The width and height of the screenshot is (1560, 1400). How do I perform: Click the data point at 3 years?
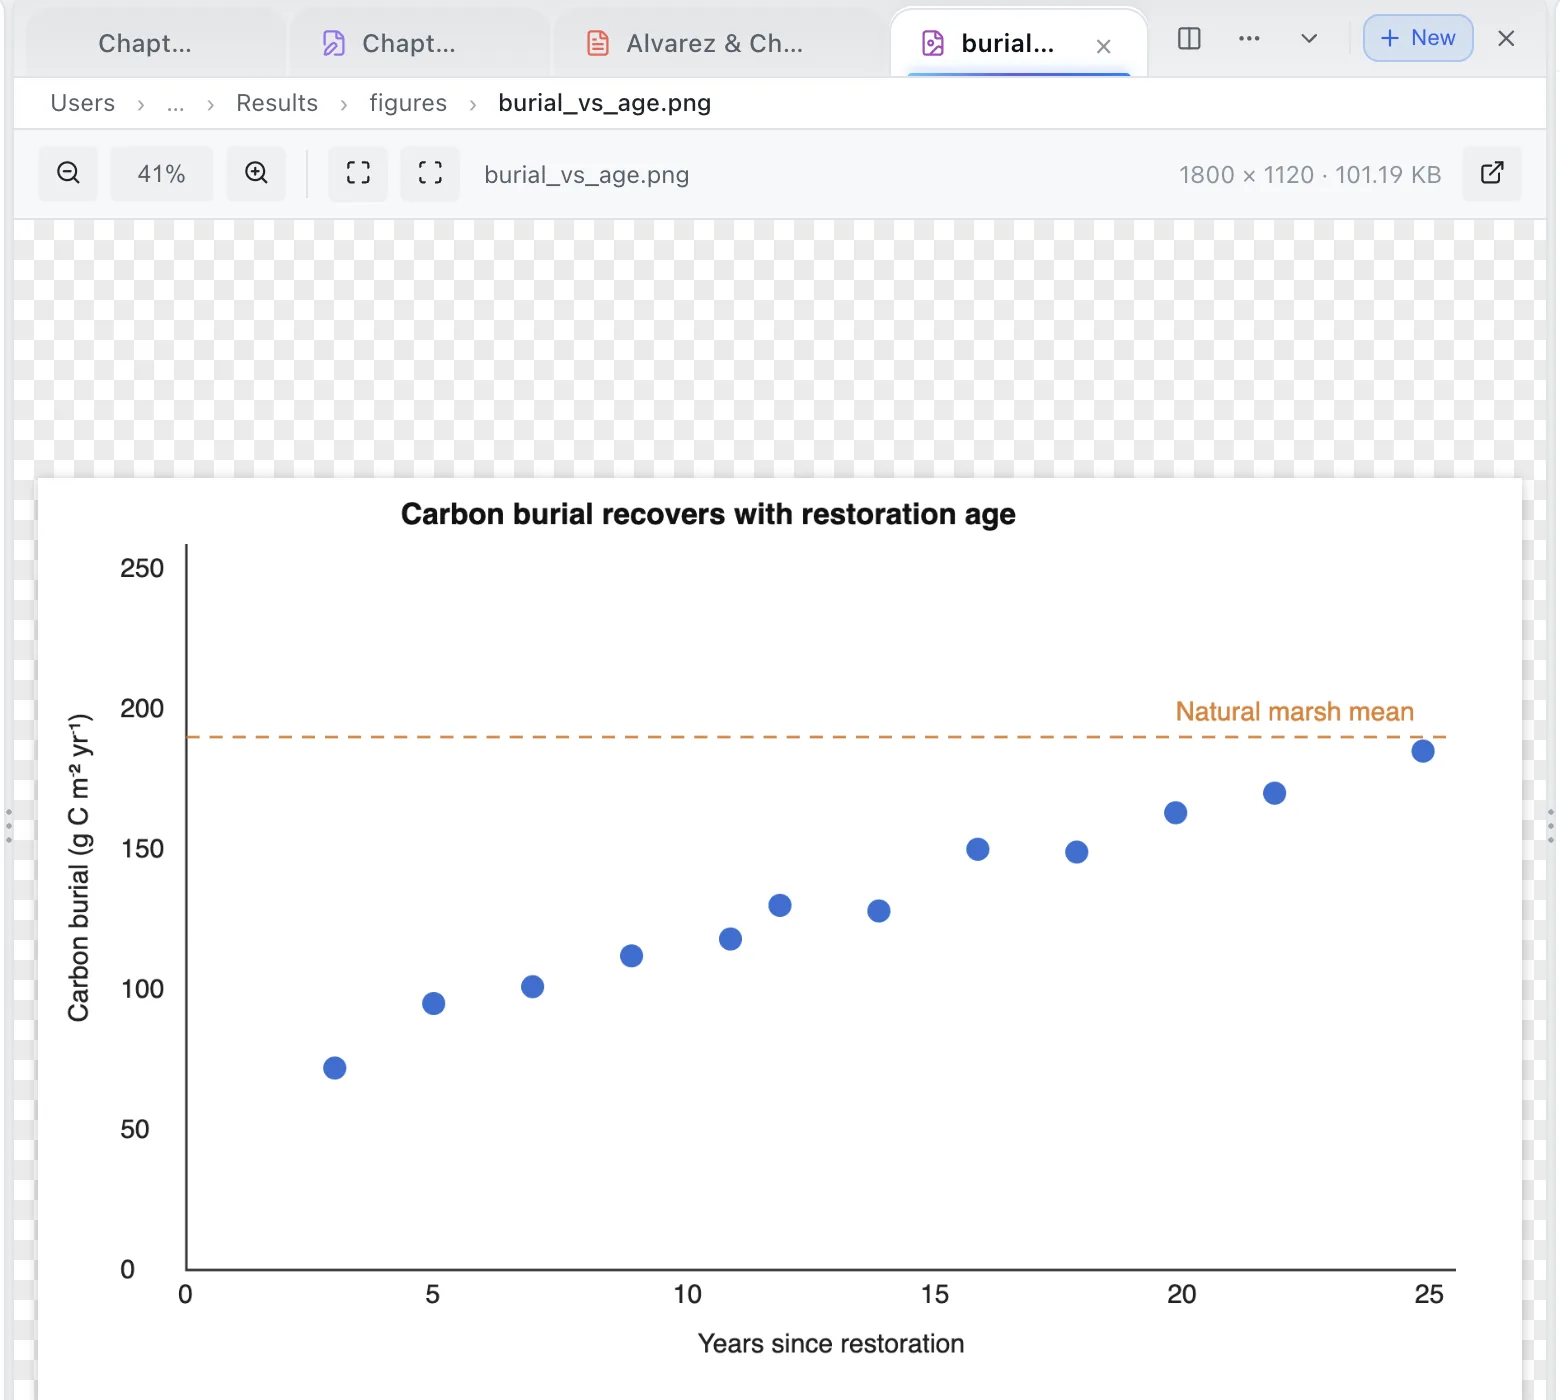335,1068
